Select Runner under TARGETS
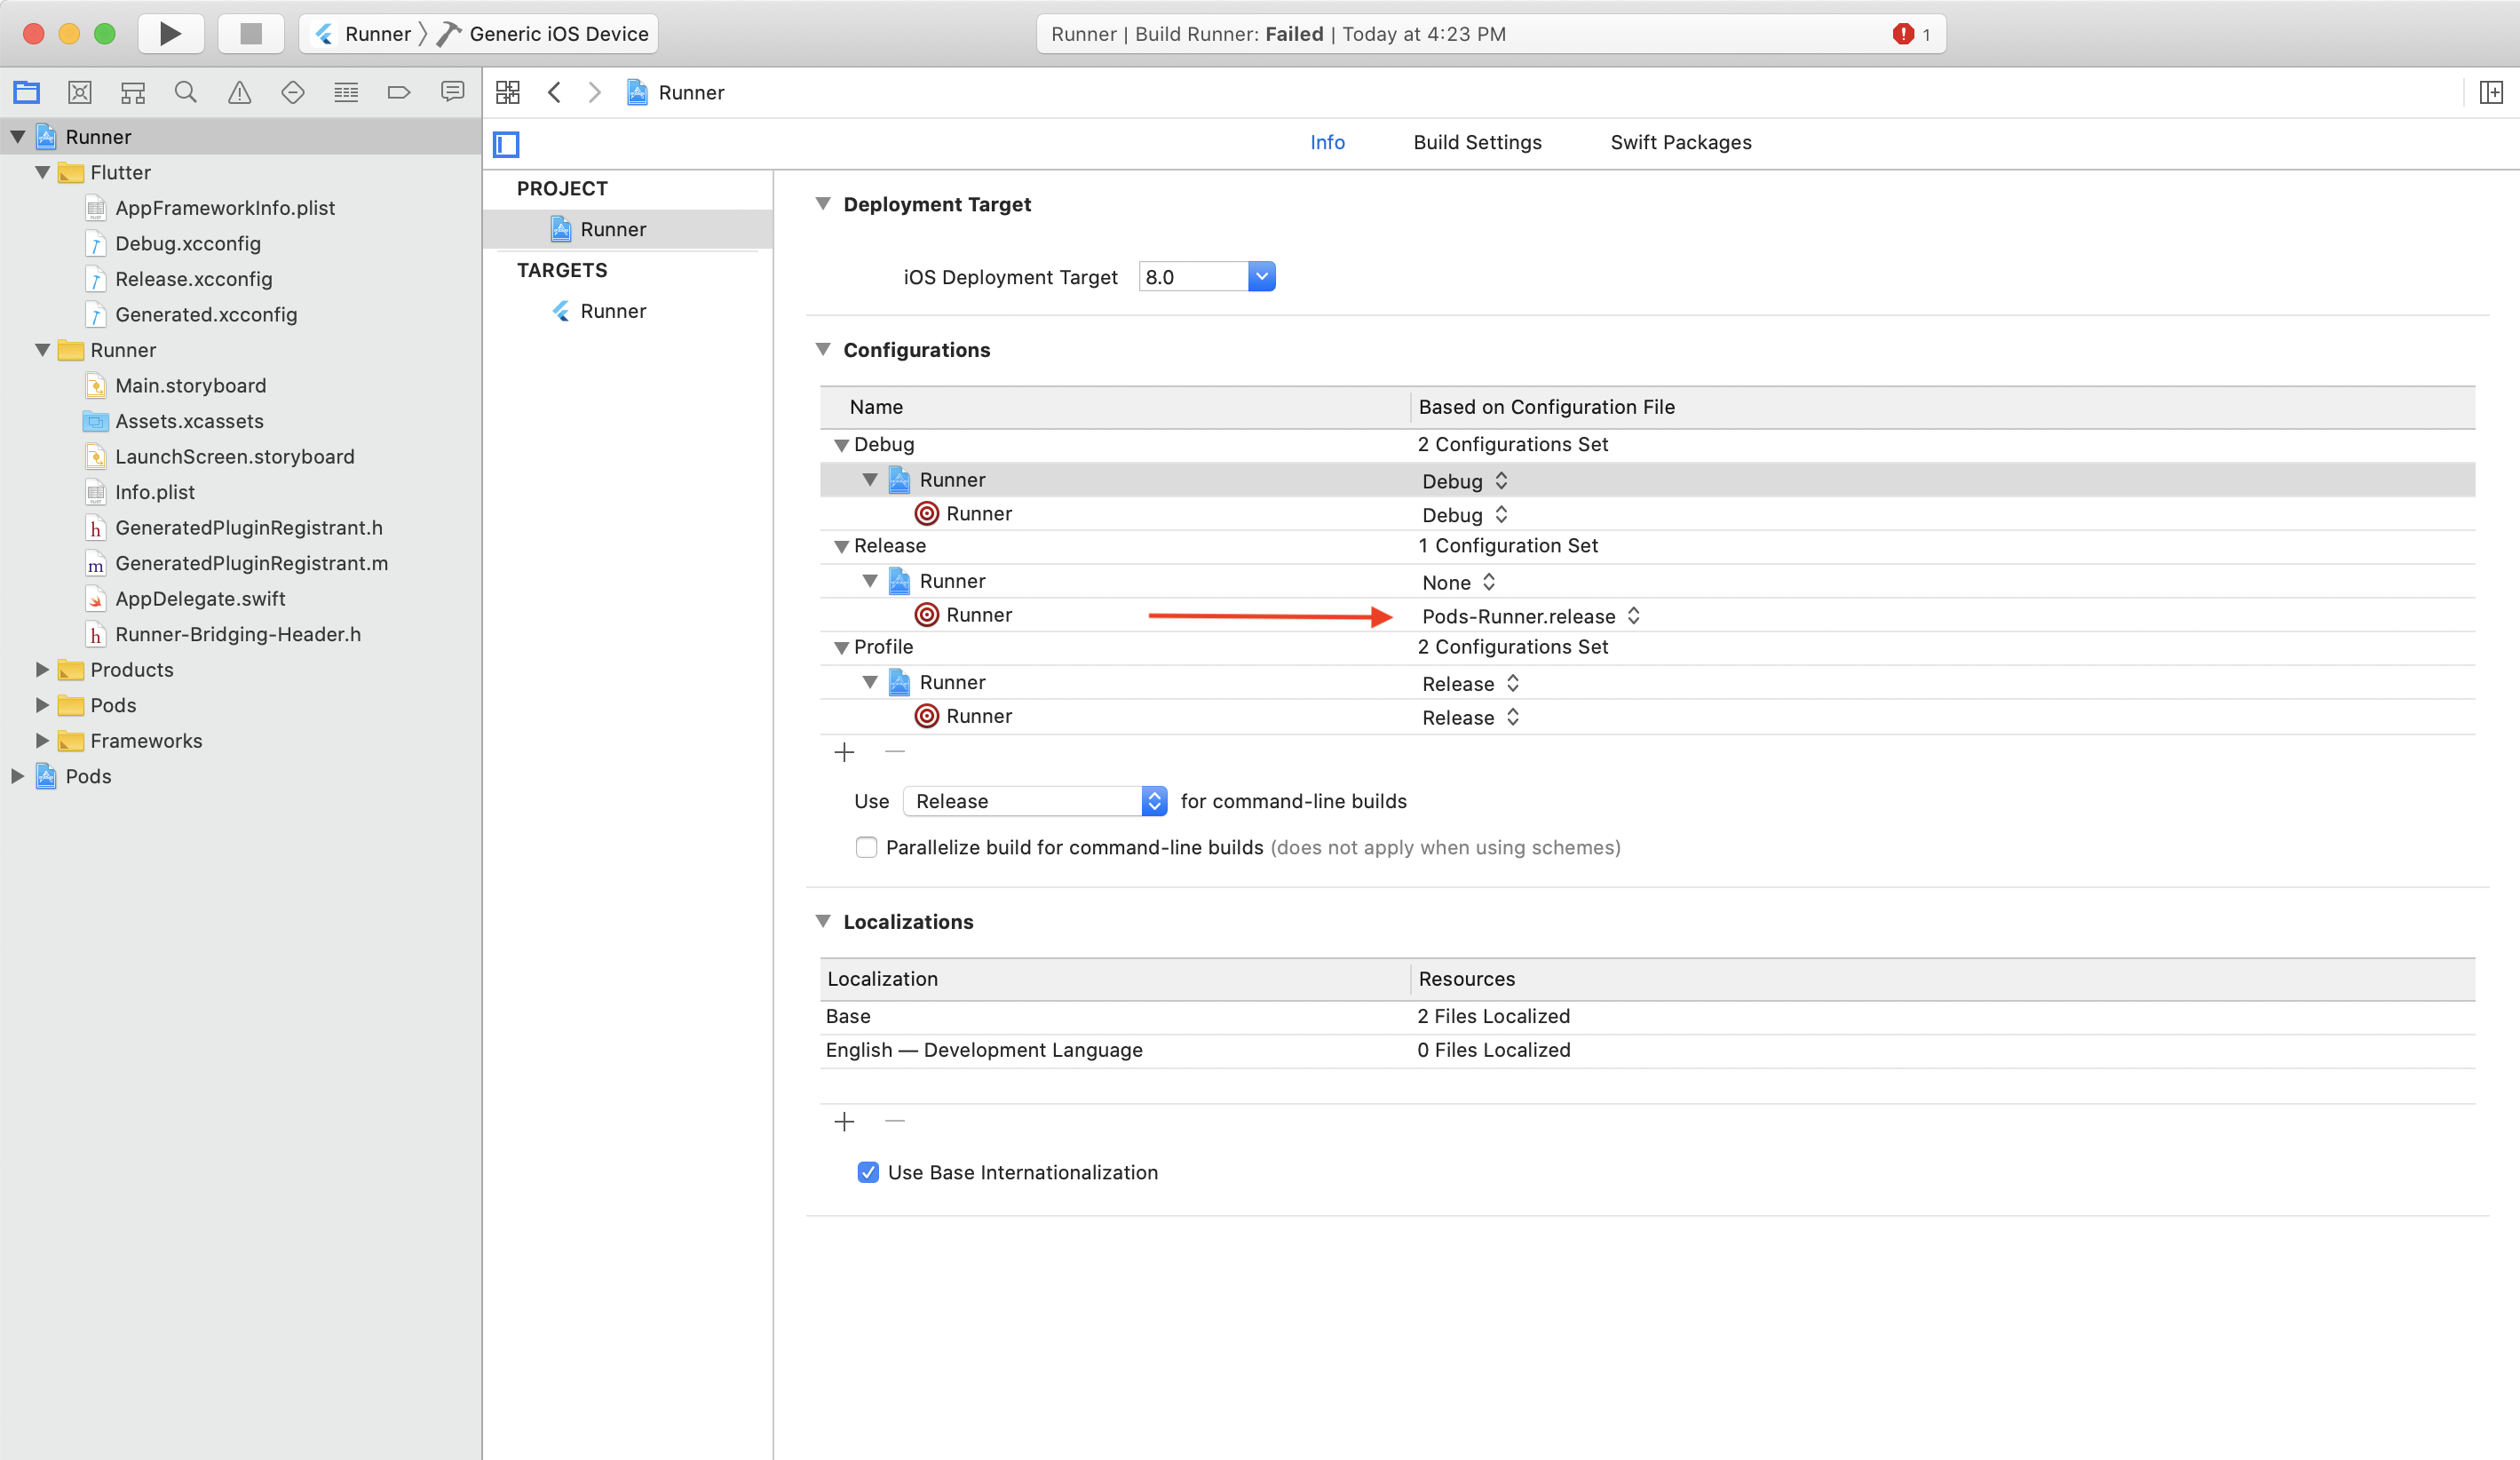This screenshot has width=2520, height=1460. (628, 311)
